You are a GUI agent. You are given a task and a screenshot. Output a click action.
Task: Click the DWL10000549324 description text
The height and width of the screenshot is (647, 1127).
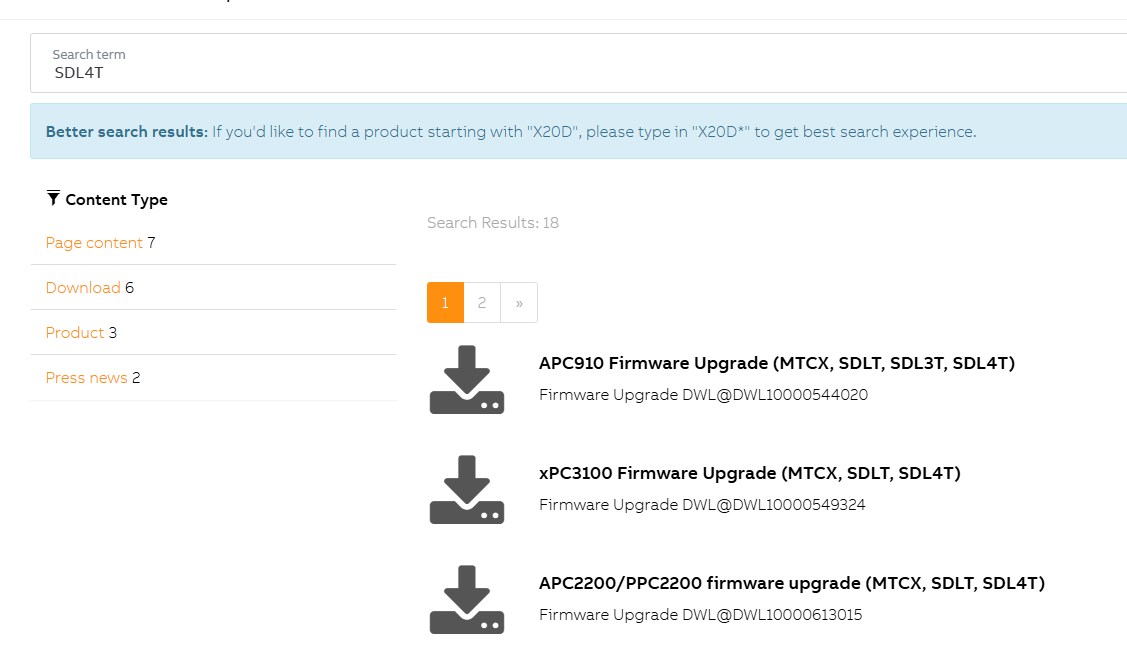click(x=702, y=505)
